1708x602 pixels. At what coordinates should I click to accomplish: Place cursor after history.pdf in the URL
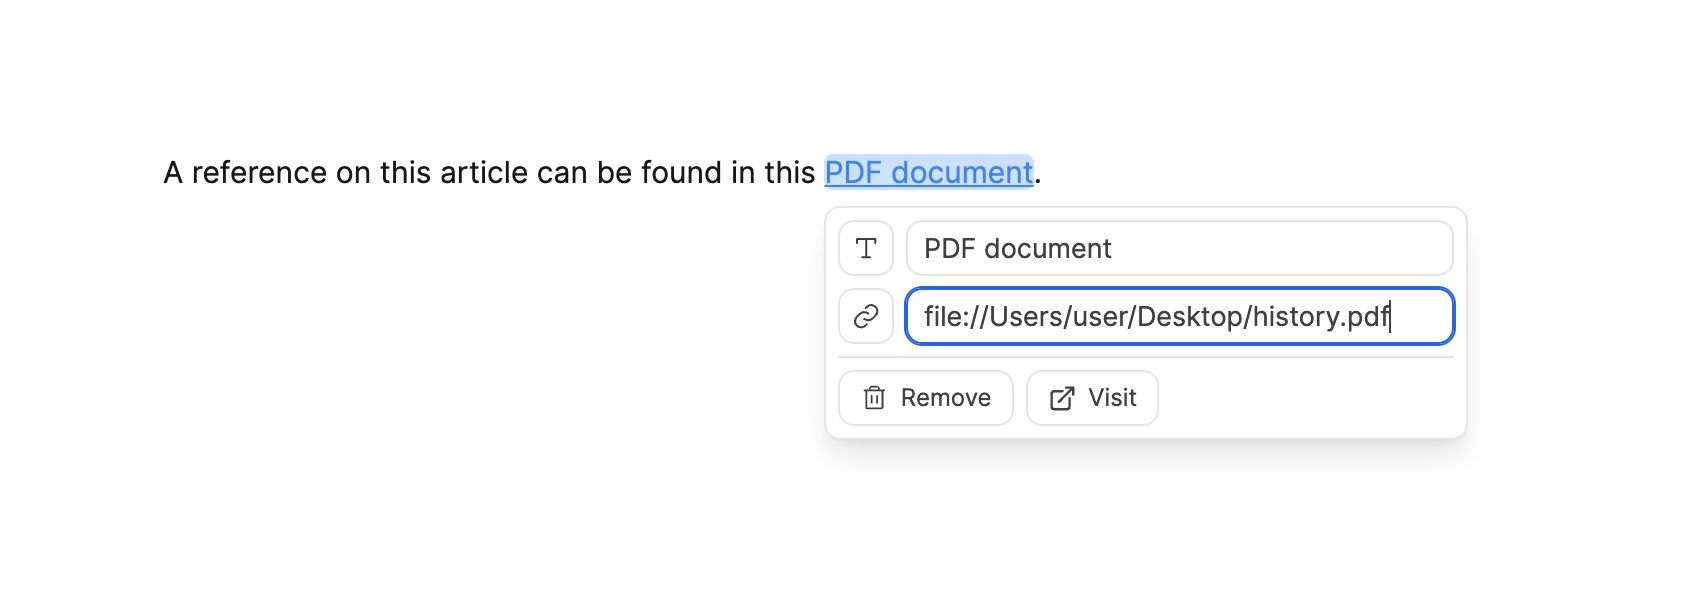pos(1392,316)
